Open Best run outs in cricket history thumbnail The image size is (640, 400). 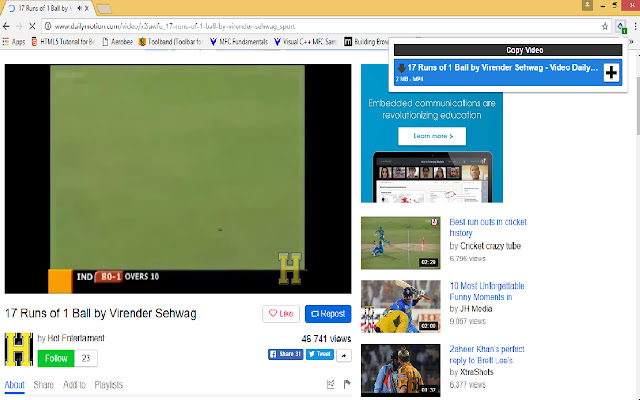pos(400,243)
